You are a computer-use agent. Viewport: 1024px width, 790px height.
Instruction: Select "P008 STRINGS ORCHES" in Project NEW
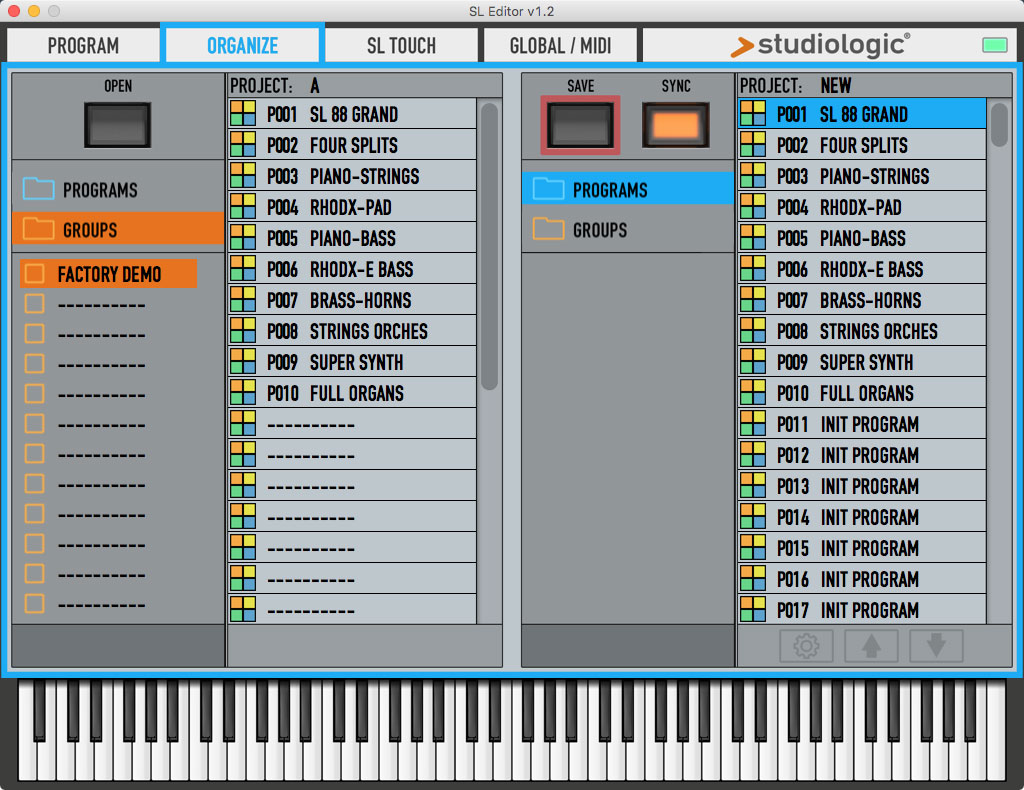click(x=862, y=330)
